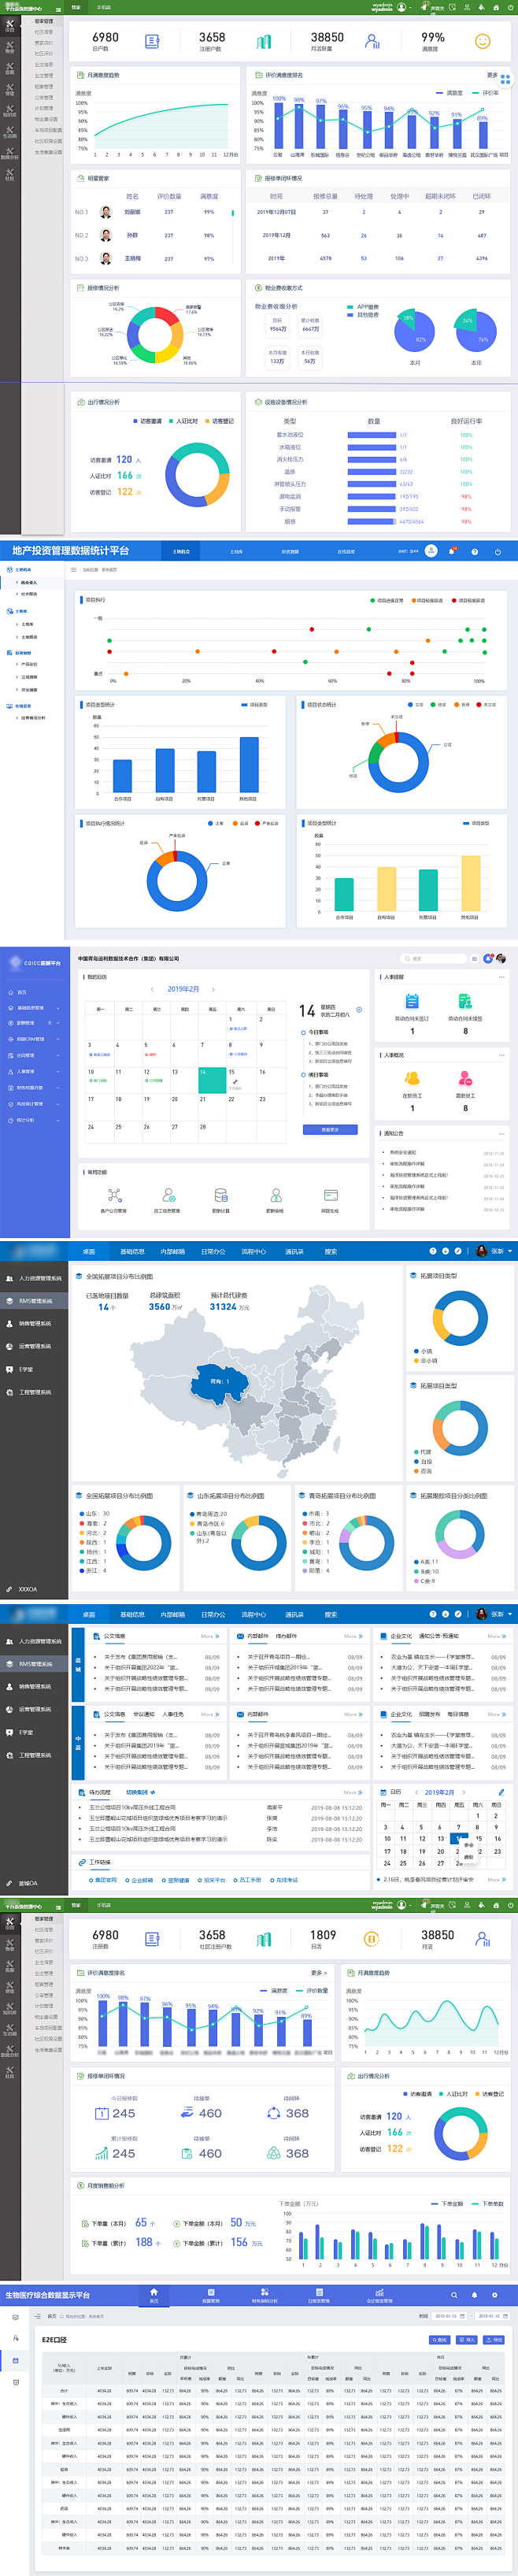Image resolution: width=518 pixels, height=2576 pixels.
Task: Click the 劳动合同未签订 document icon
Action: (x=412, y=1001)
